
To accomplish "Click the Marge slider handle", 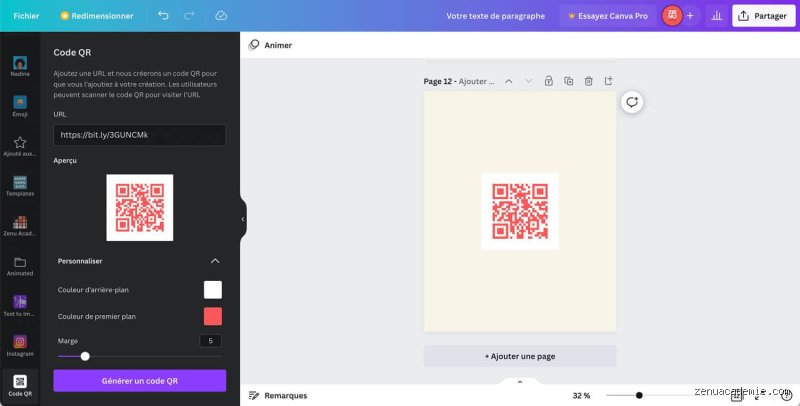I will pos(85,356).
